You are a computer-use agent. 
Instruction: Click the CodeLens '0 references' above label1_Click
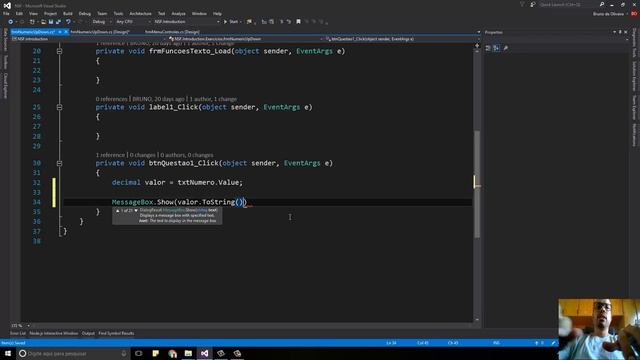111,99
